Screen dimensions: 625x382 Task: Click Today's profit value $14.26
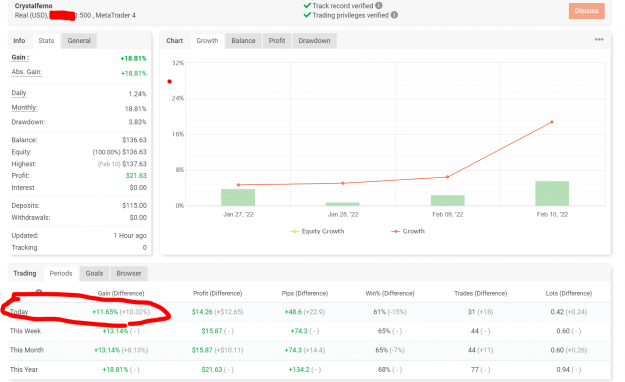pyautogui.click(x=202, y=312)
